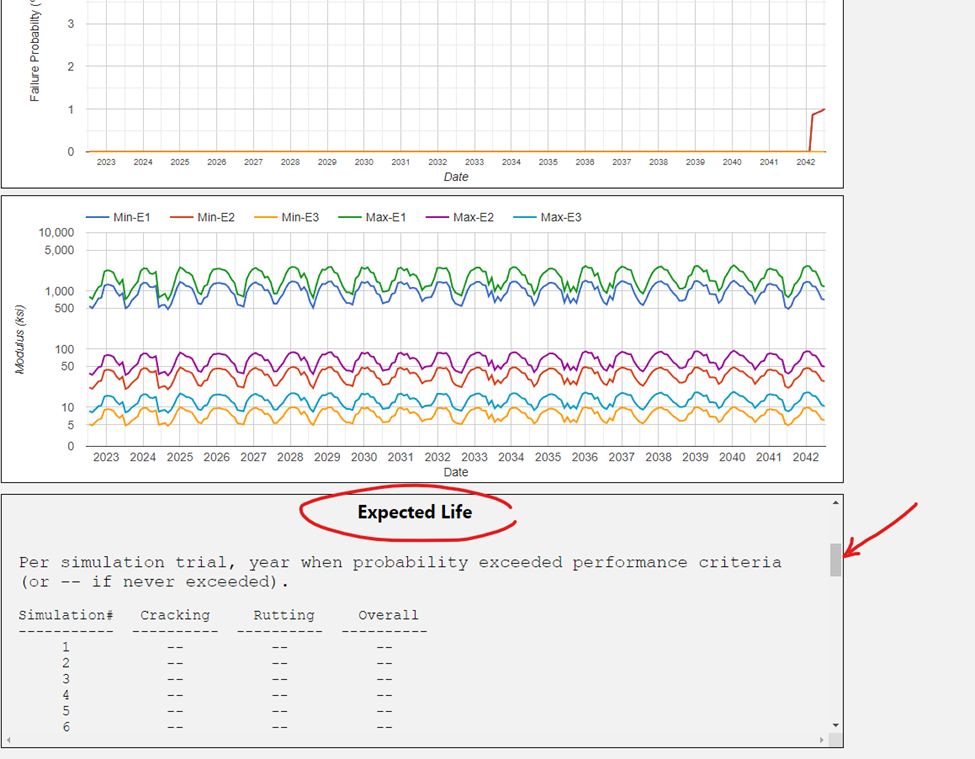
Task: Click the Modulus (ksi) y-axis label
Action: click(x=19, y=340)
